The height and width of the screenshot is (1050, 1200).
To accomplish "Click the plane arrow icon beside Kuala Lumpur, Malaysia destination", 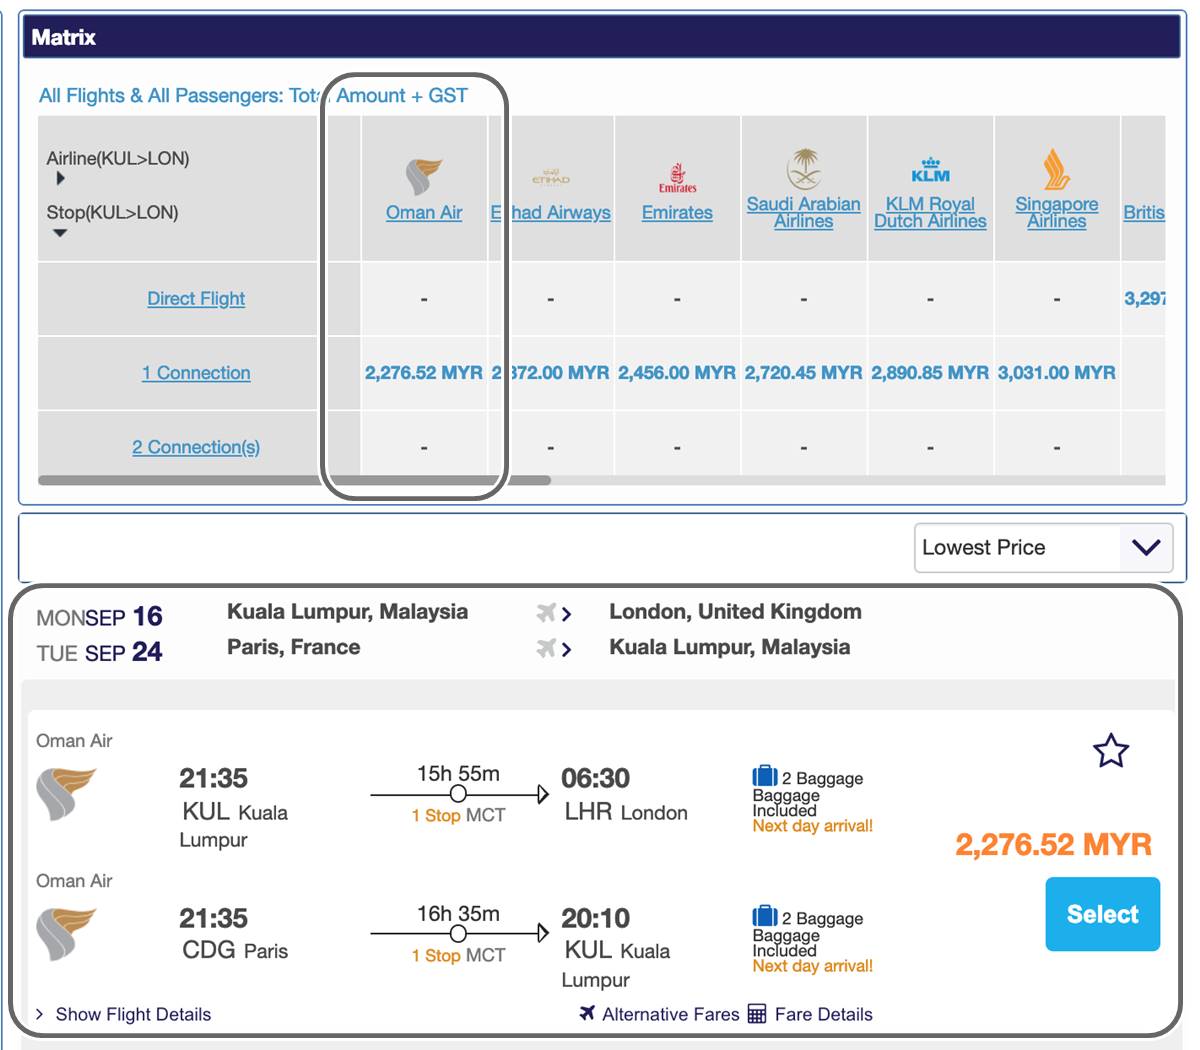I will pos(554,649).
